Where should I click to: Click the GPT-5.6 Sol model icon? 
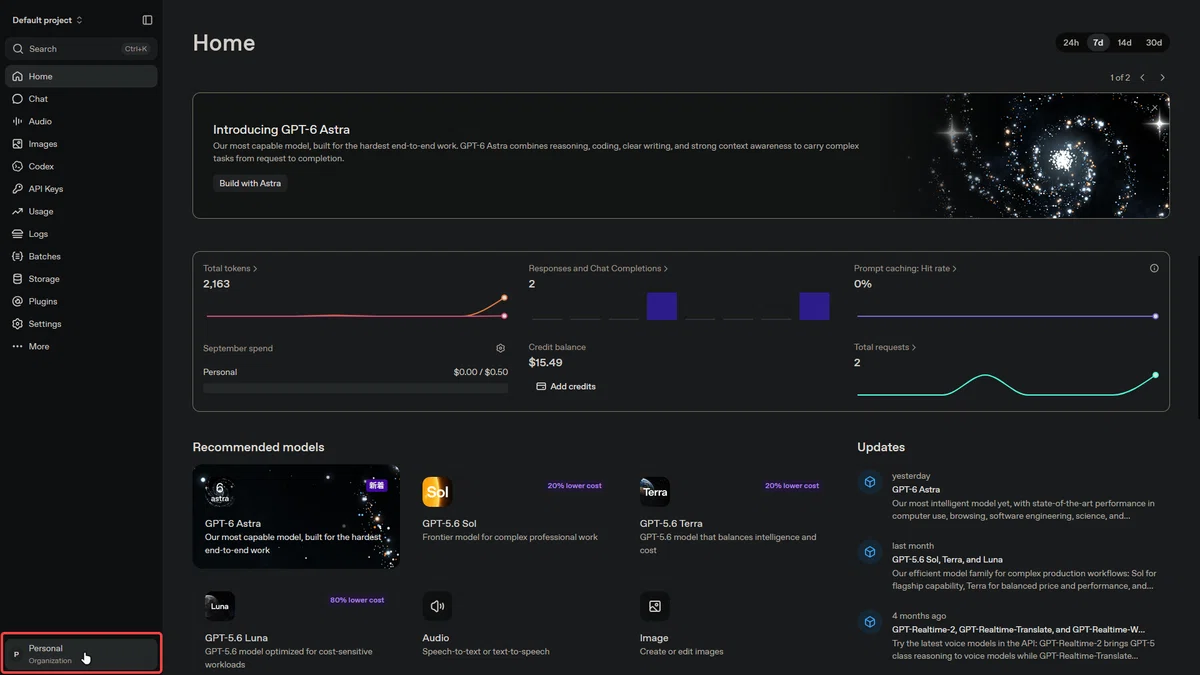437,492
